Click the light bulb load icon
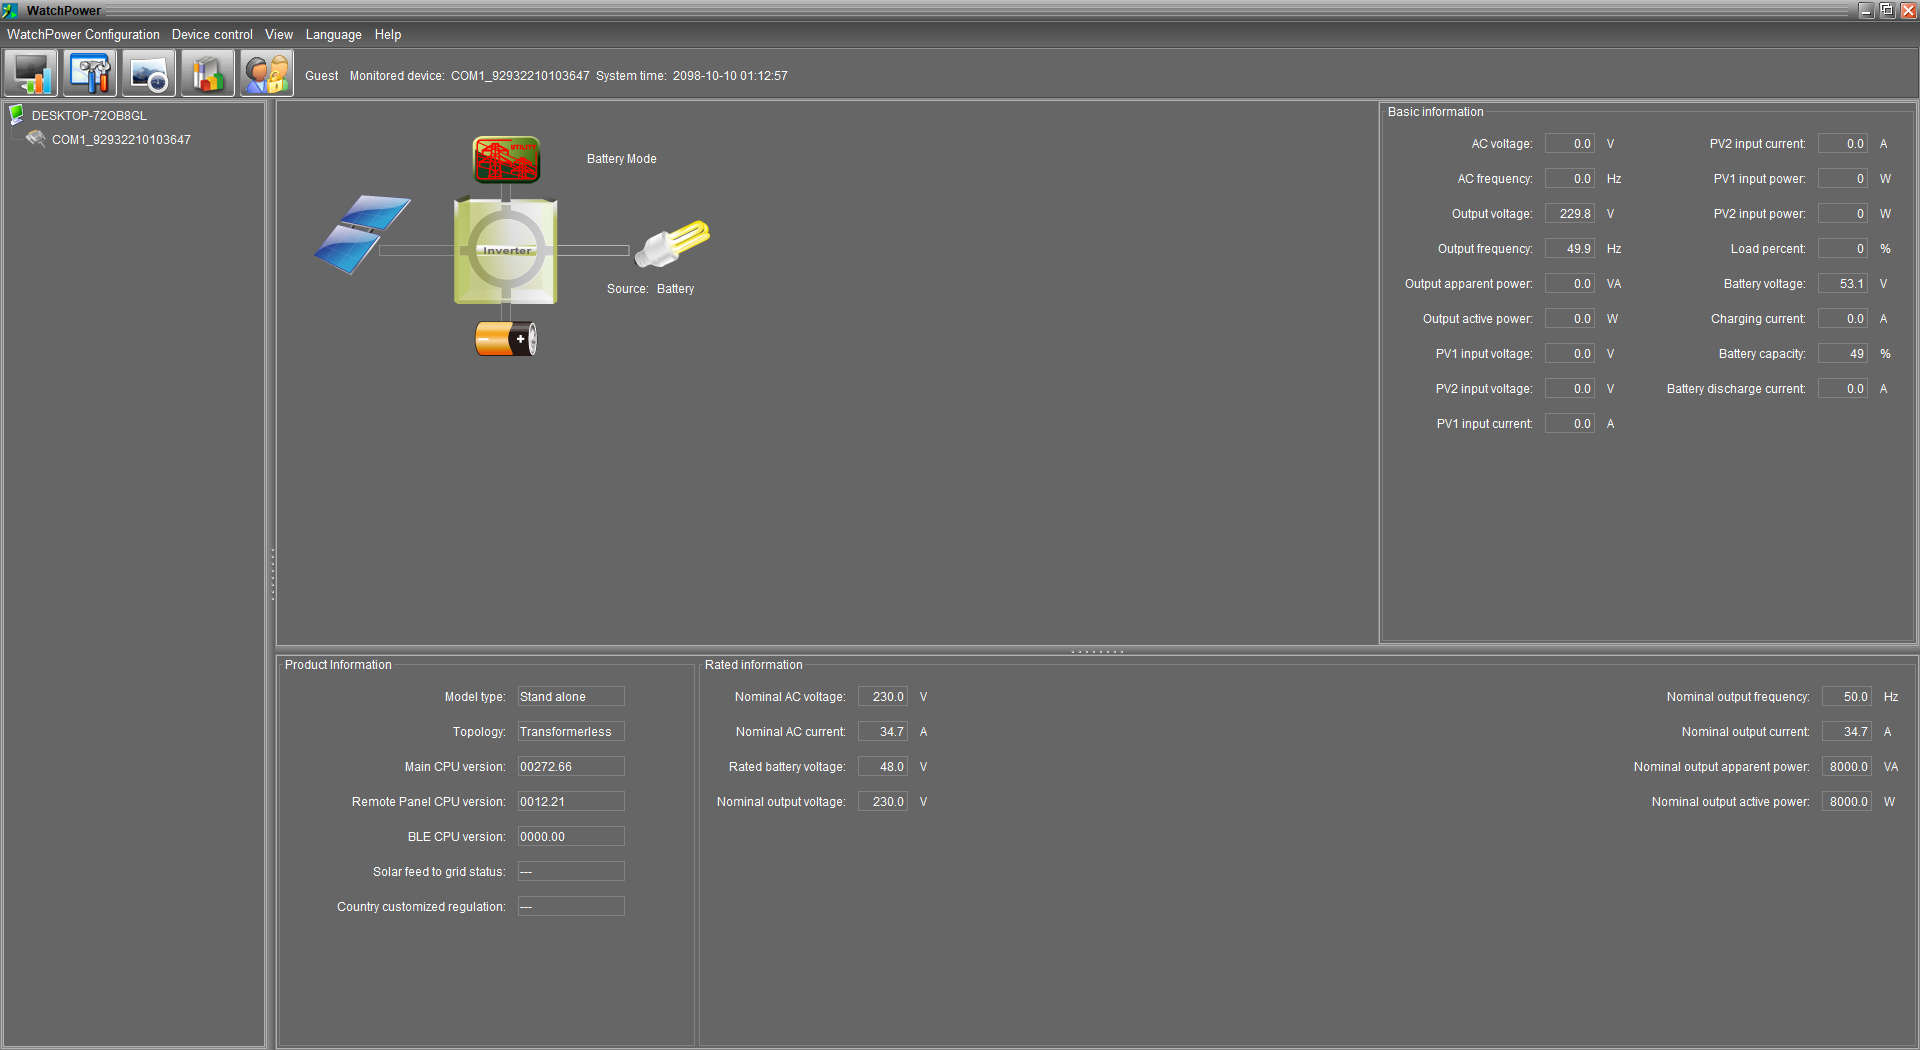 pyautogui.click(x=672, y=244)
